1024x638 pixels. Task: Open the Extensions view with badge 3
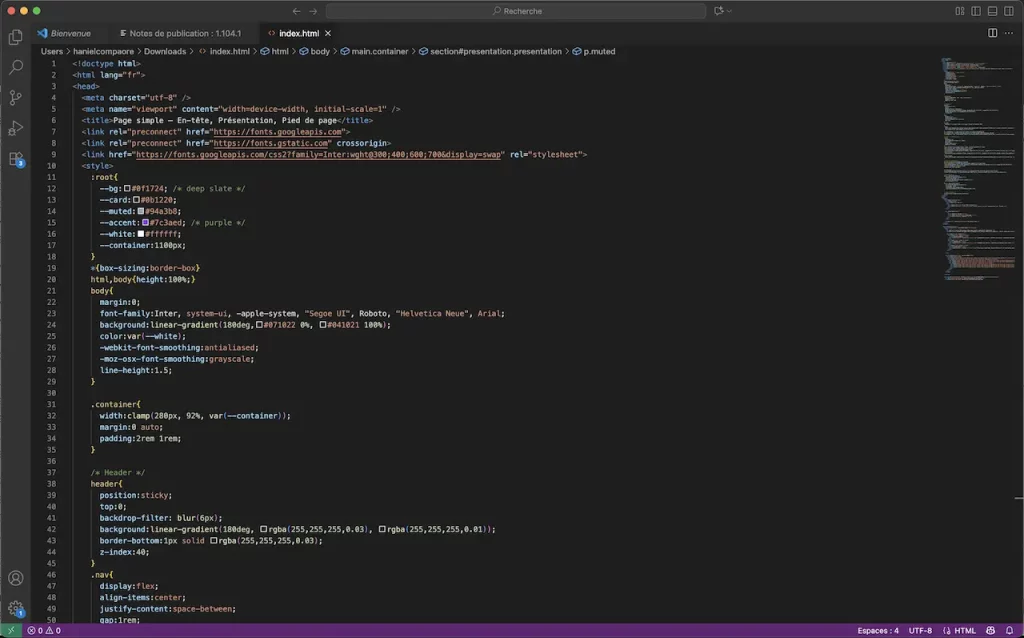[14, 160]
